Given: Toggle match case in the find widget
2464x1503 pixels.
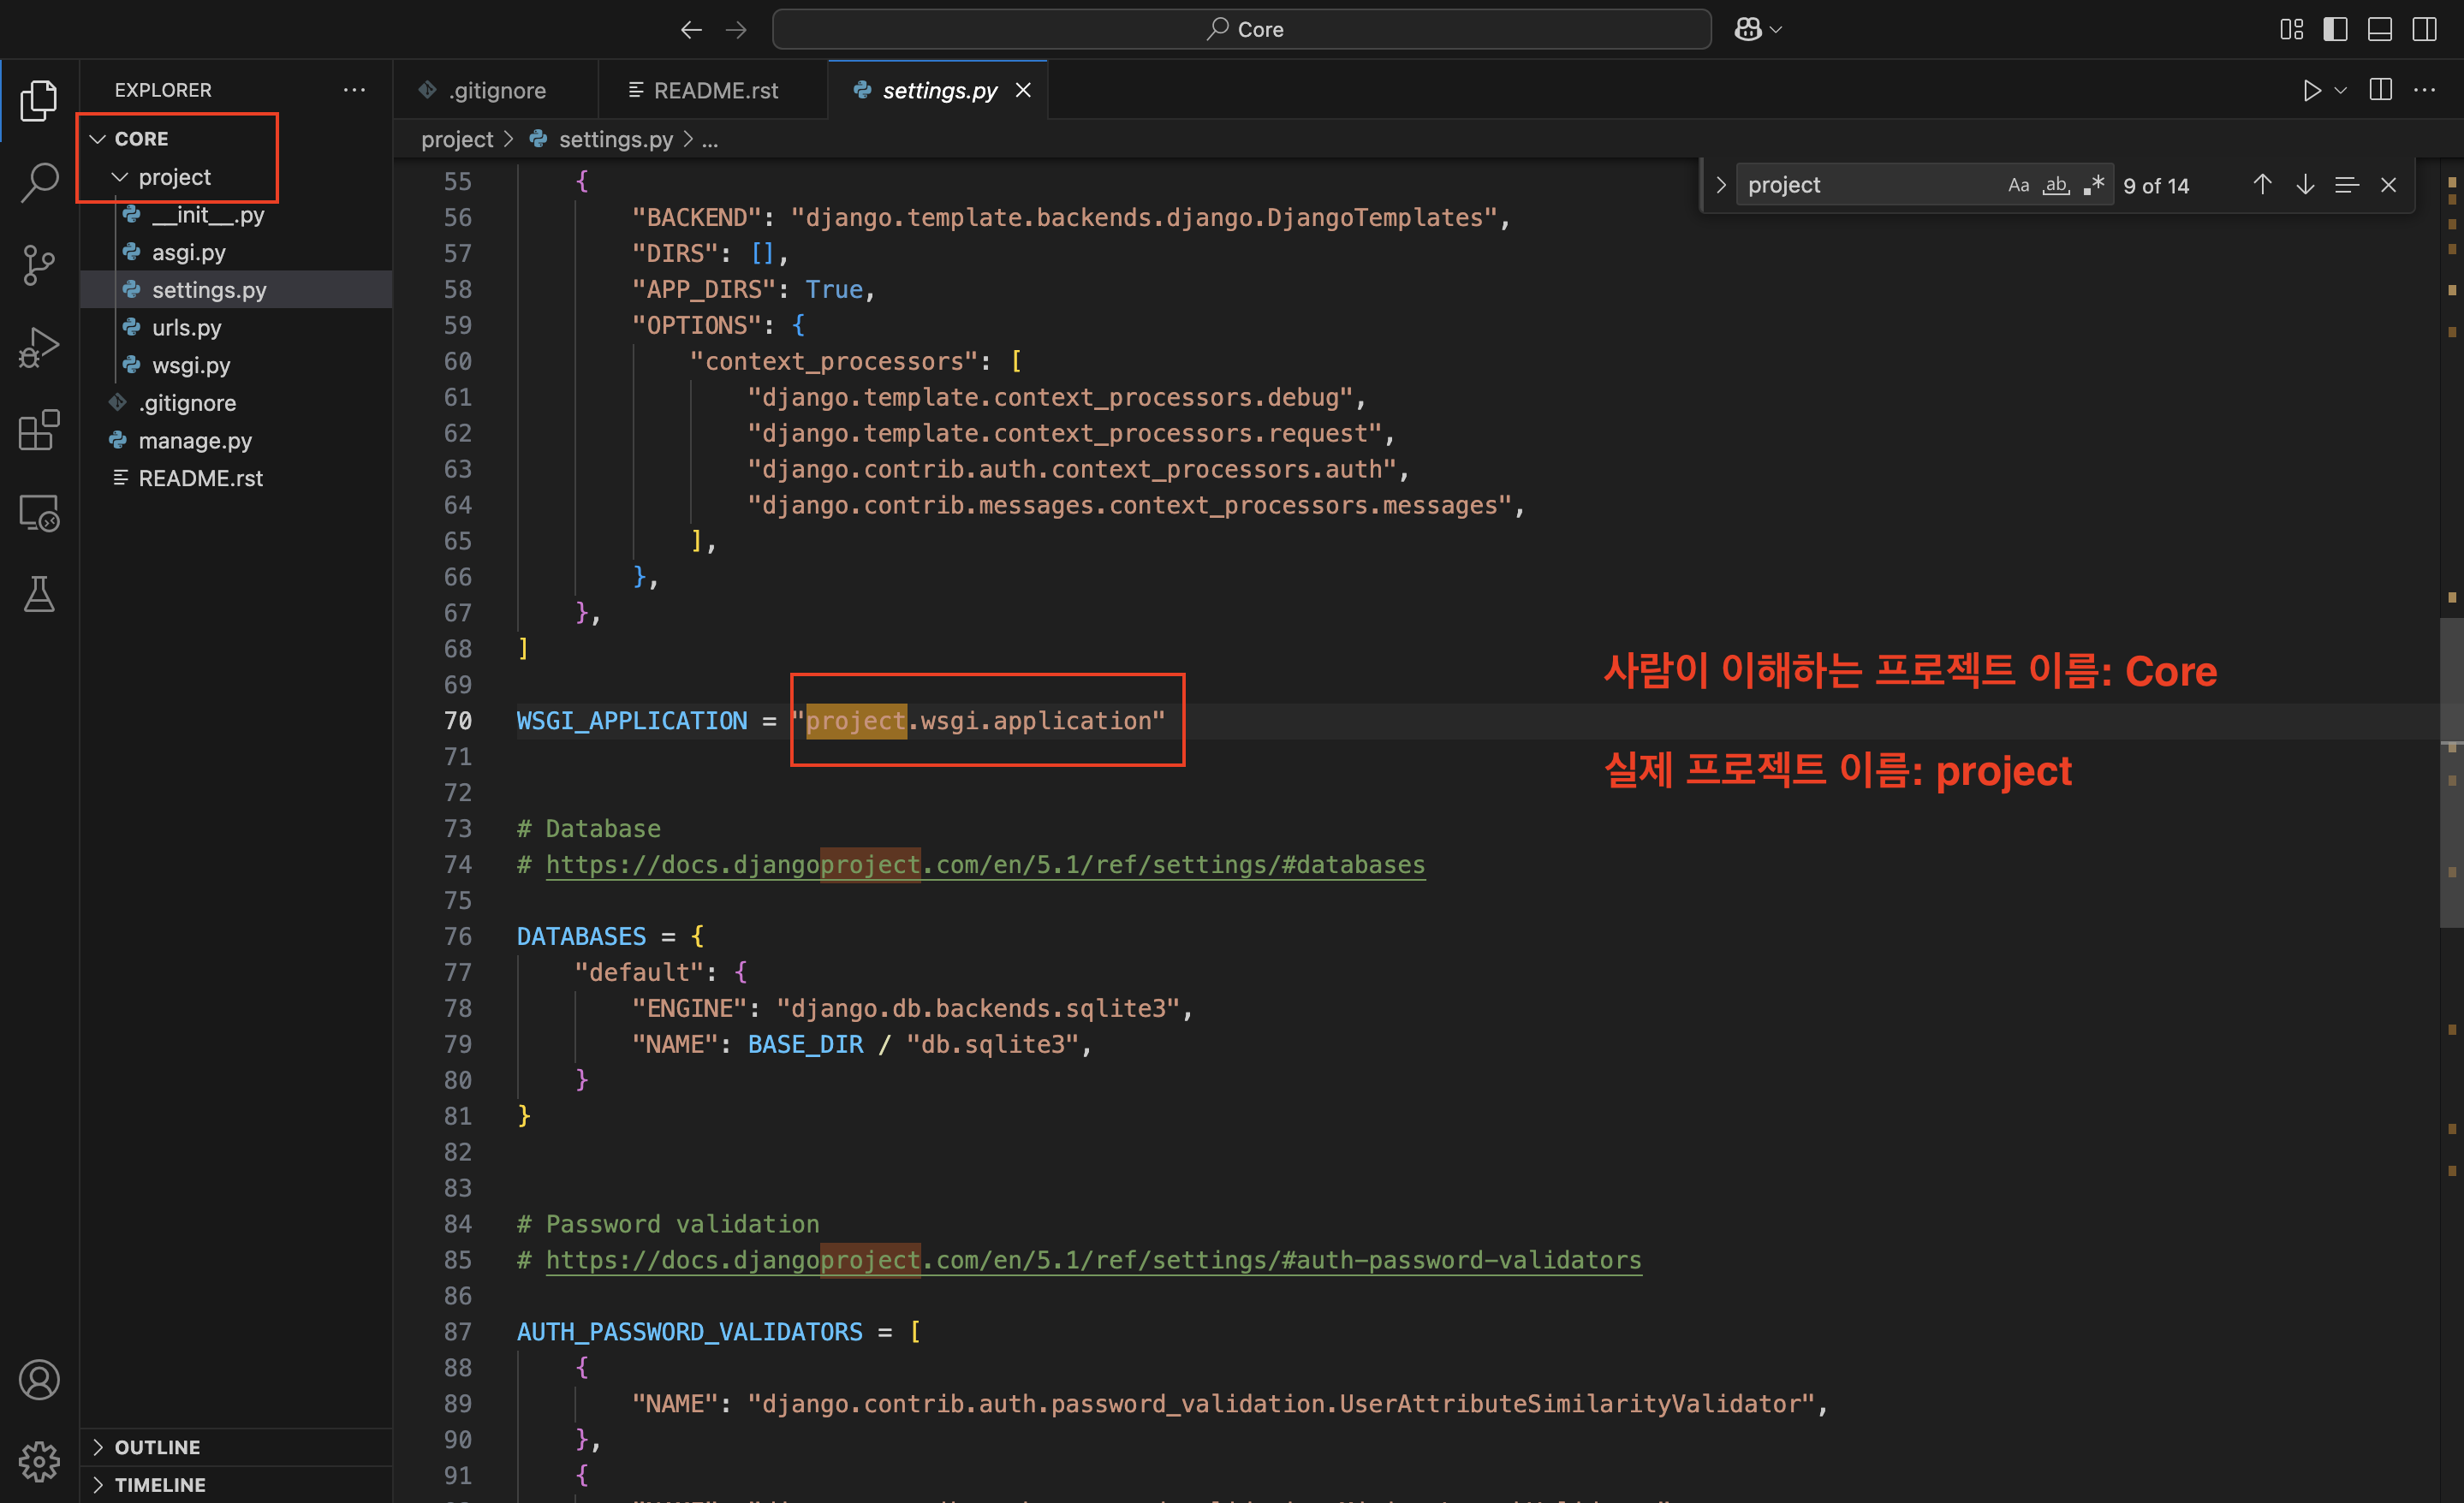Looking at the screenshot, I should (x=2018, y=184).
